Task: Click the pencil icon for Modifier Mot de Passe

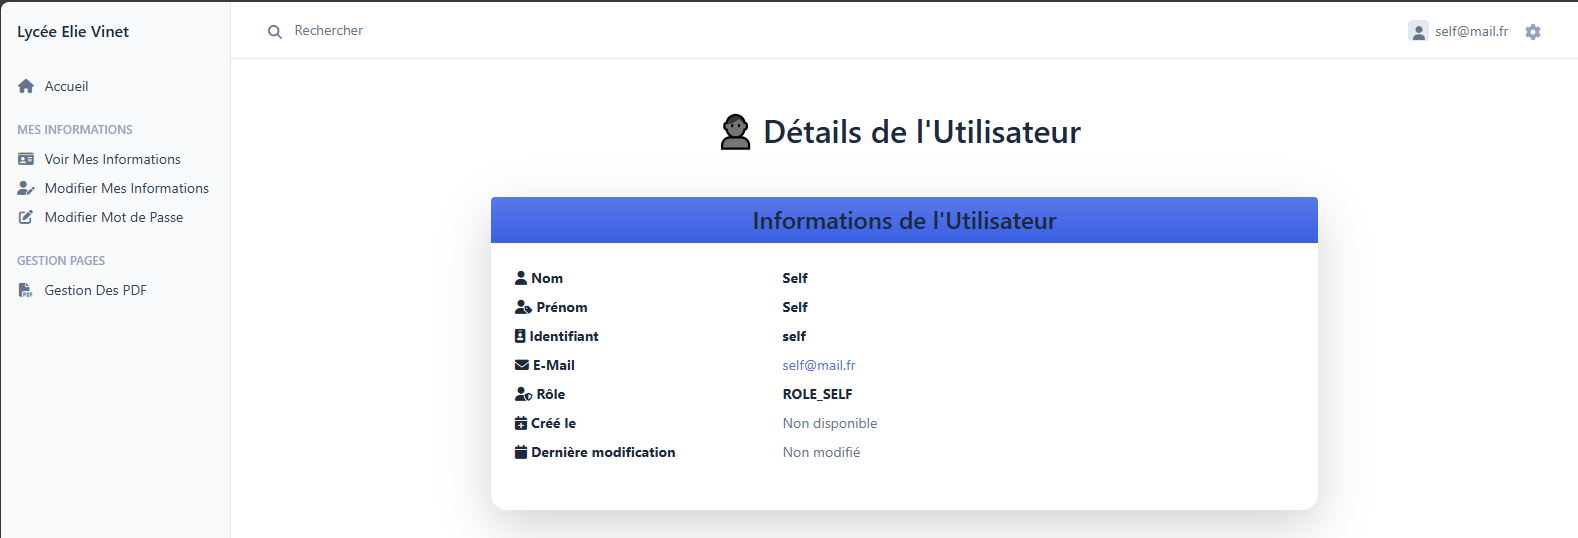Action: 26,217
